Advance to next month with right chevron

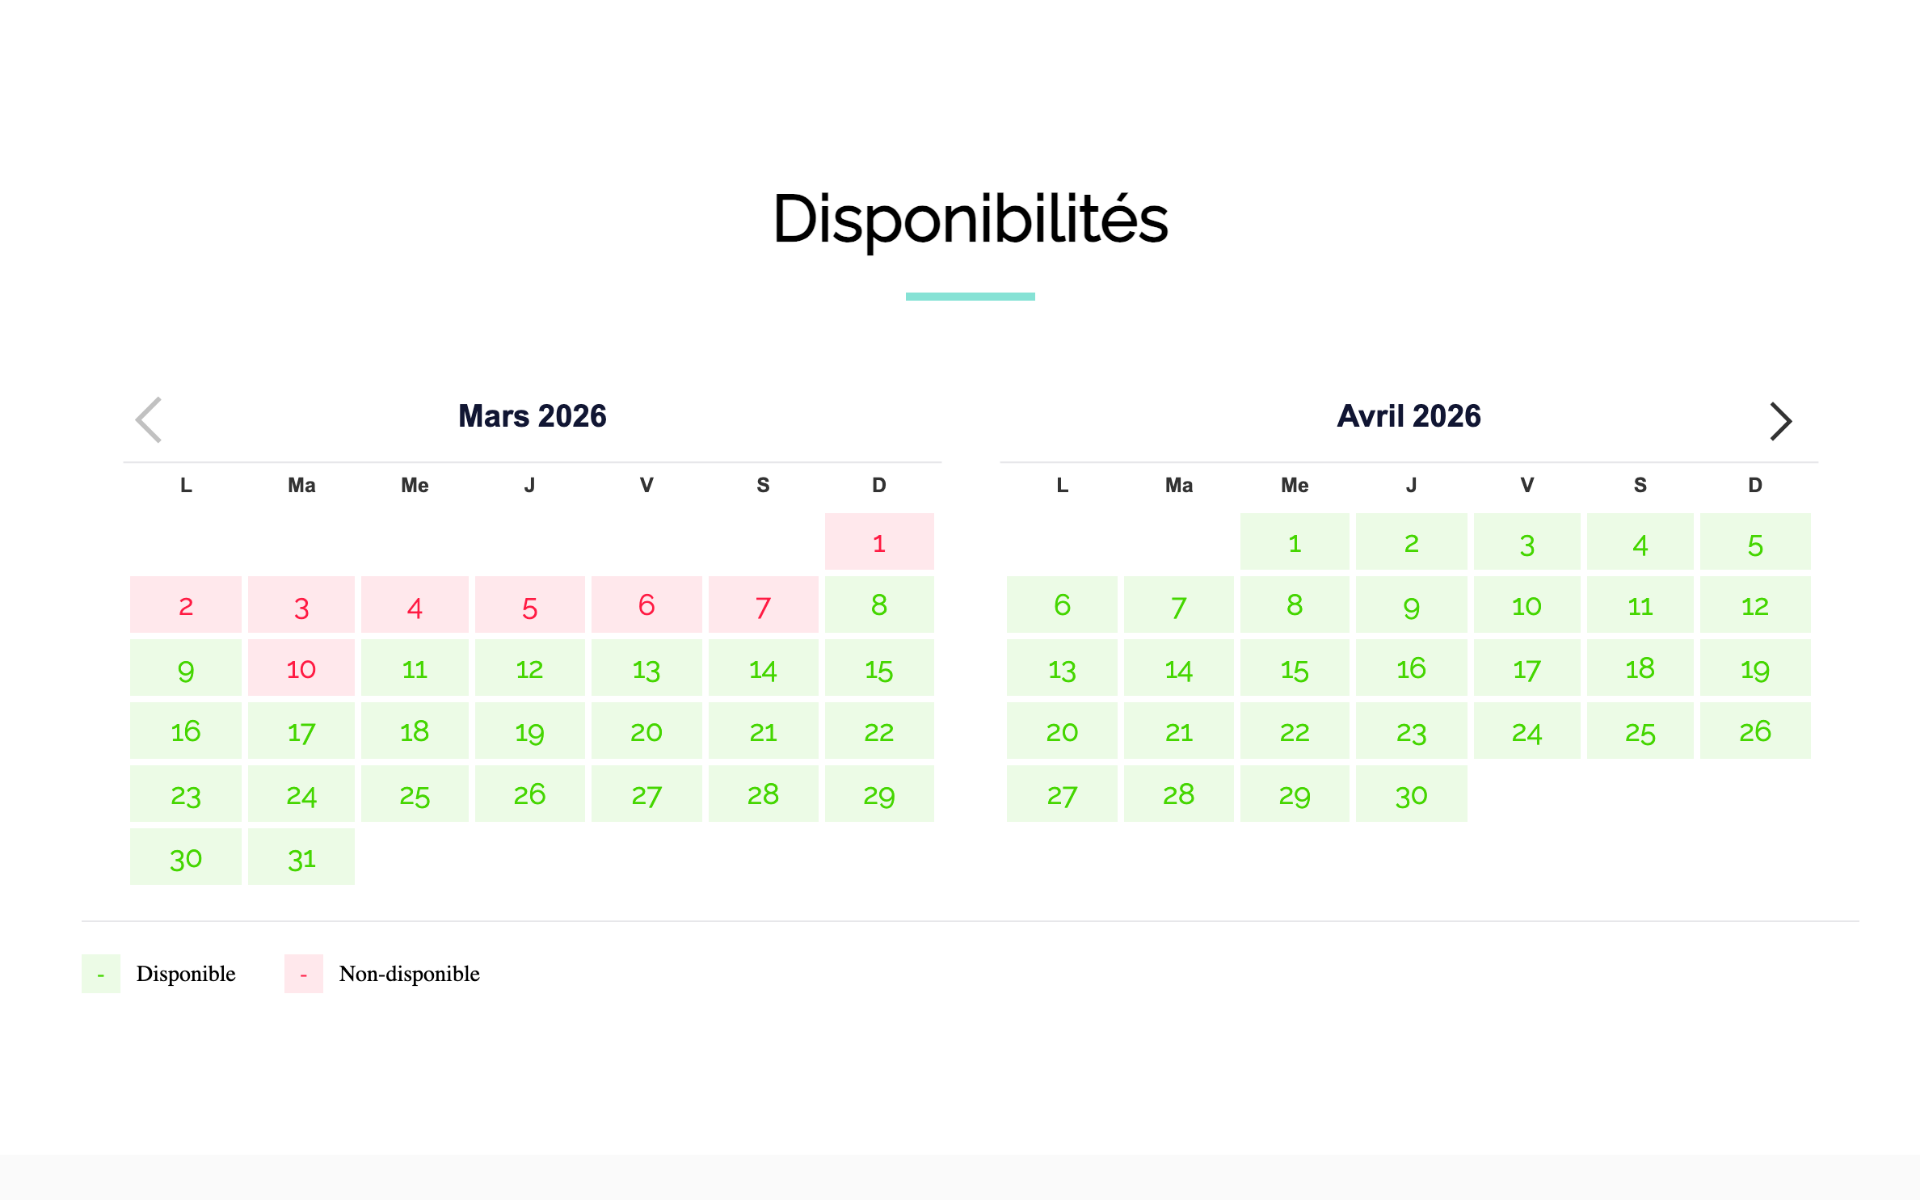[1780, 421]
